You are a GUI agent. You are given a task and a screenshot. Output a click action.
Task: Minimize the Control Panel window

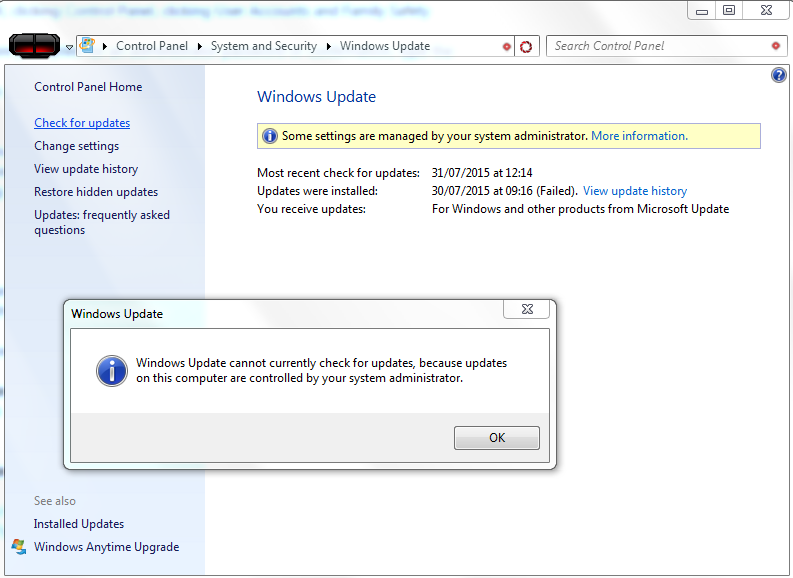[x=701, y=11]
